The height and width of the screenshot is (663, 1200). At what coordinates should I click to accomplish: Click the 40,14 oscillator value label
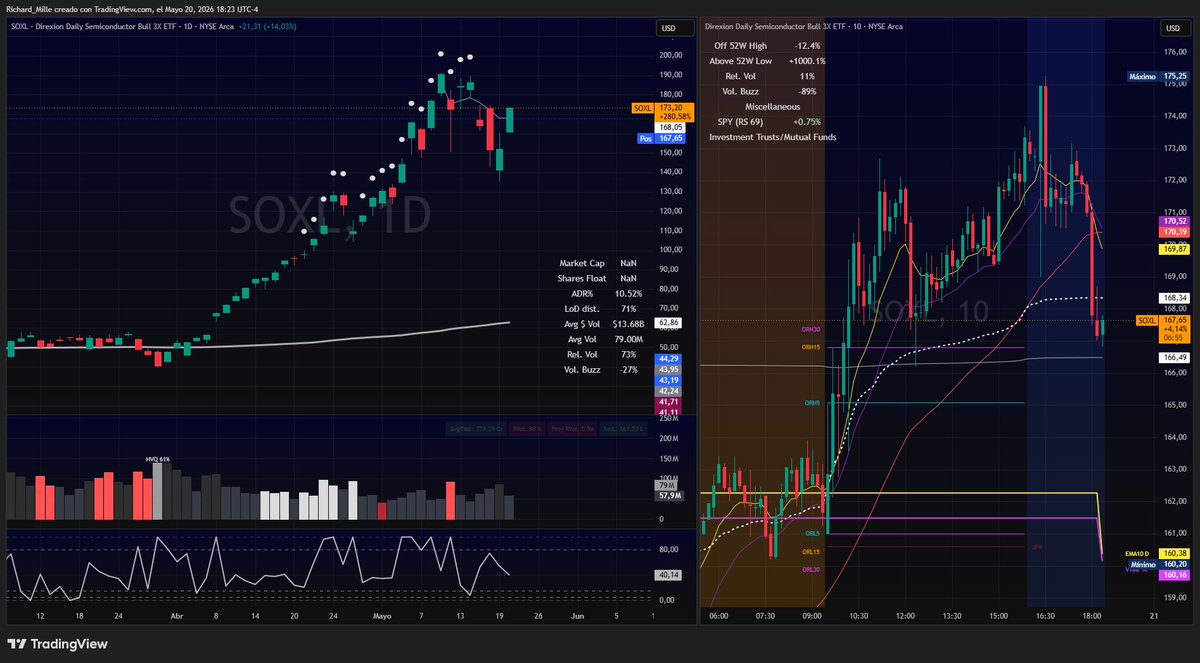click(x=668, y=575)
